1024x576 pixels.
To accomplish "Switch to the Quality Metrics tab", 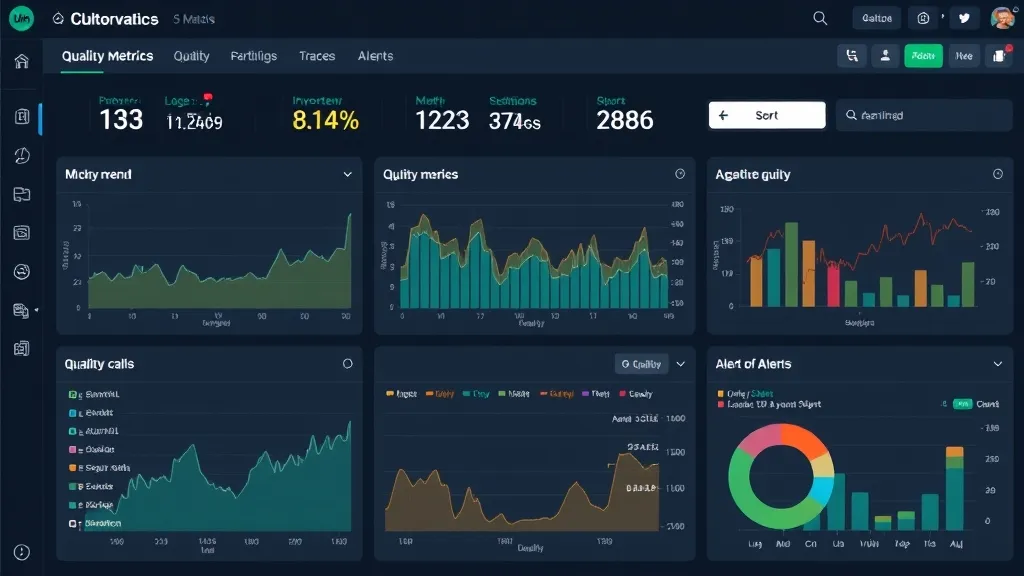I will [107, 56].
